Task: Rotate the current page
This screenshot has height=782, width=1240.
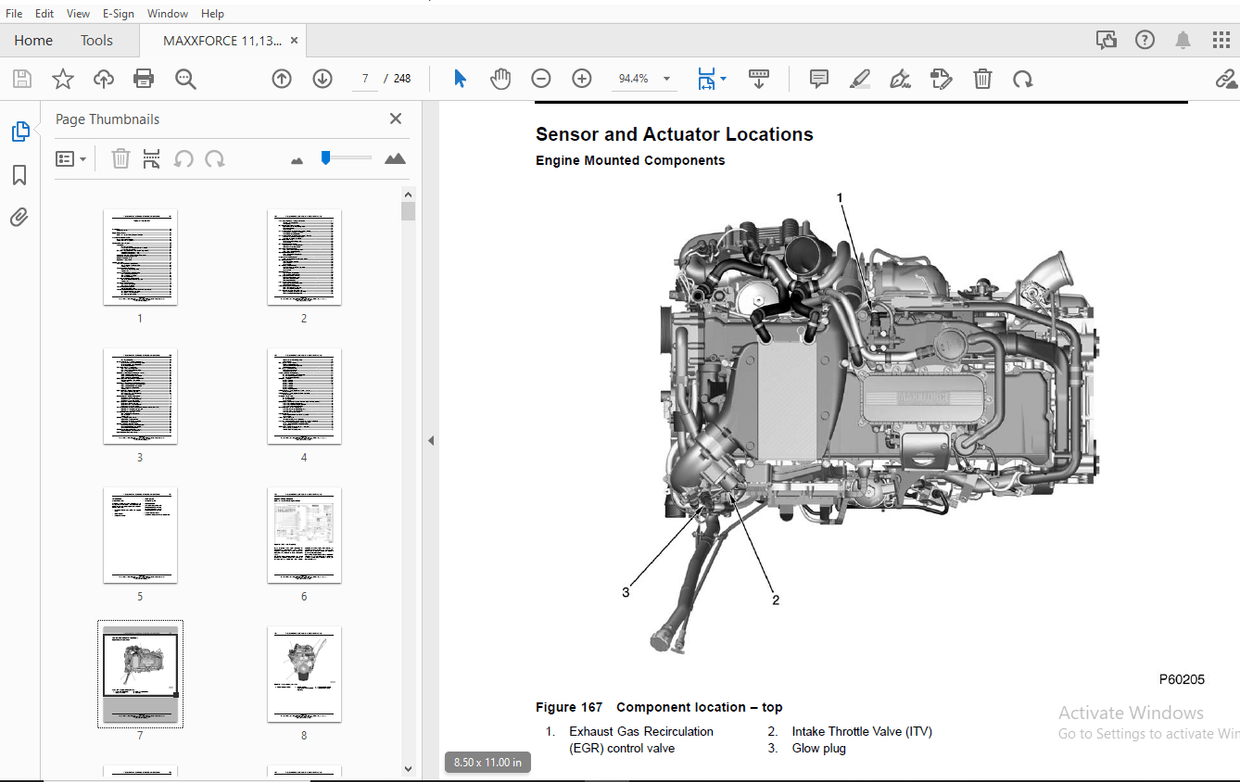Action: point(1023,78)
